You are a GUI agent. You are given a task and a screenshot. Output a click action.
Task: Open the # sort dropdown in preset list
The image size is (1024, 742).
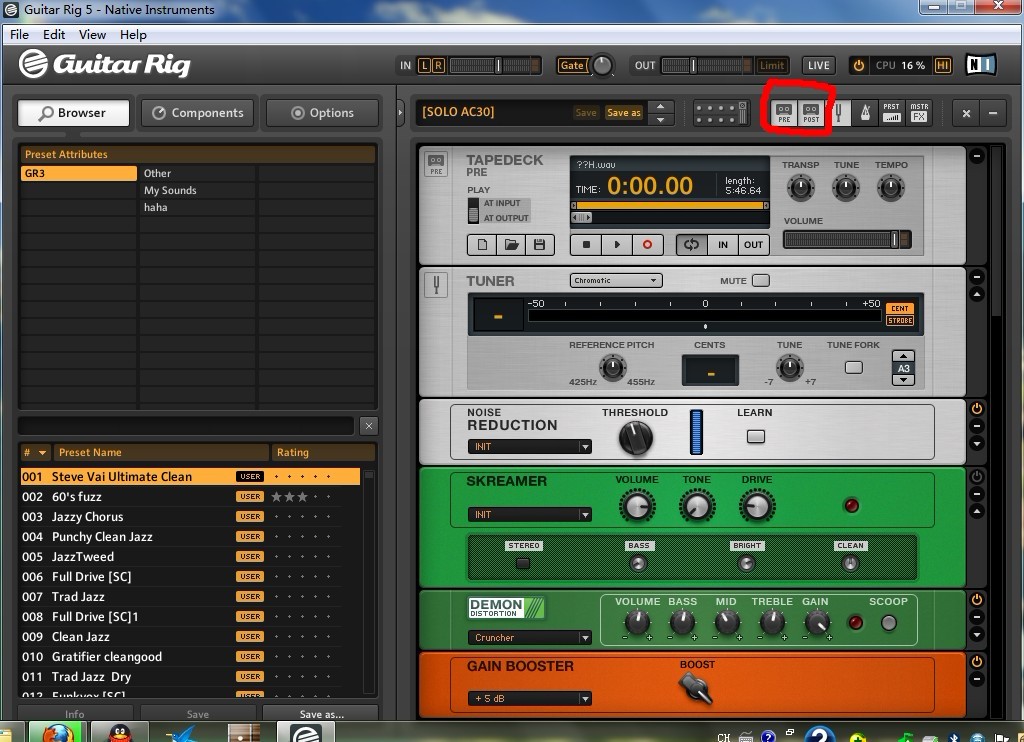click(37, 452)
